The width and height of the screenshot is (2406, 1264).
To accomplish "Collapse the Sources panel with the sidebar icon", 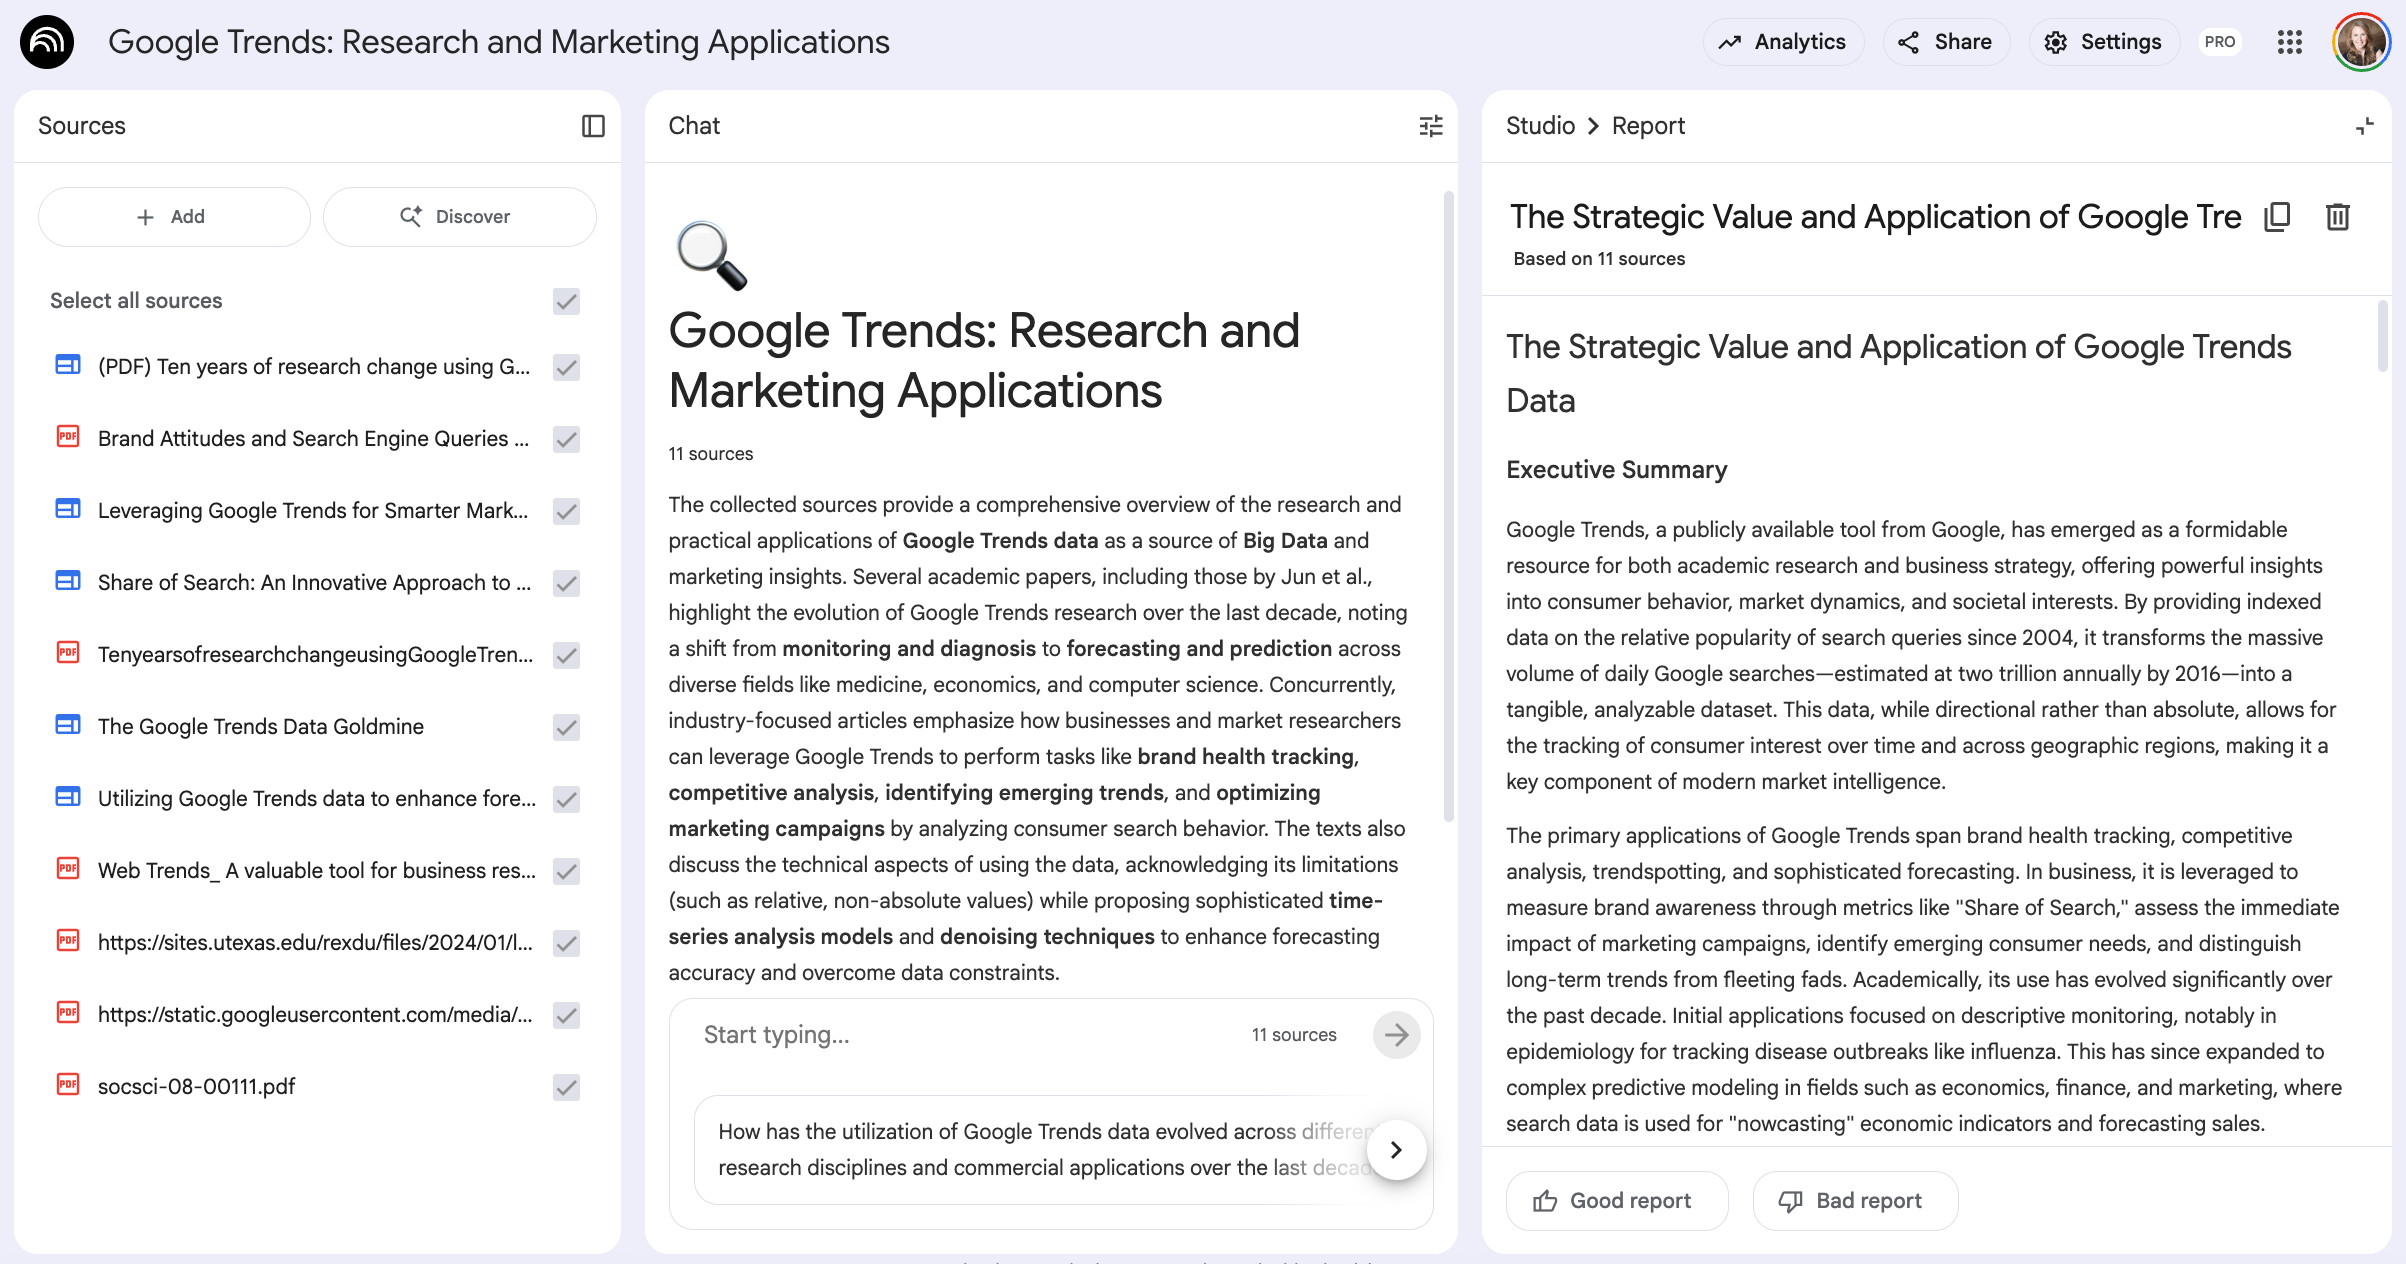I will tap(593, 126).
